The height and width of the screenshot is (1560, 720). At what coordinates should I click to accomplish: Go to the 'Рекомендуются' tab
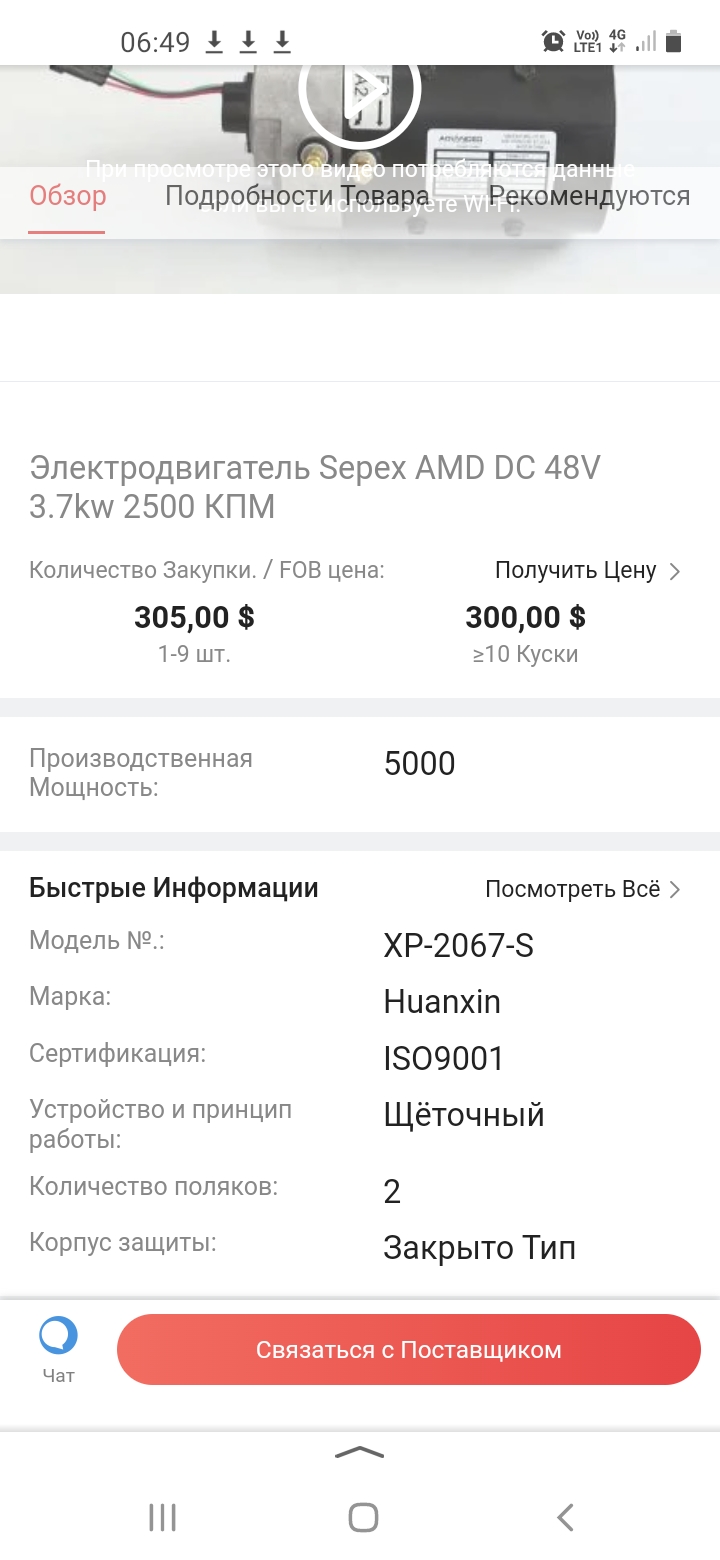click(589, 196)
